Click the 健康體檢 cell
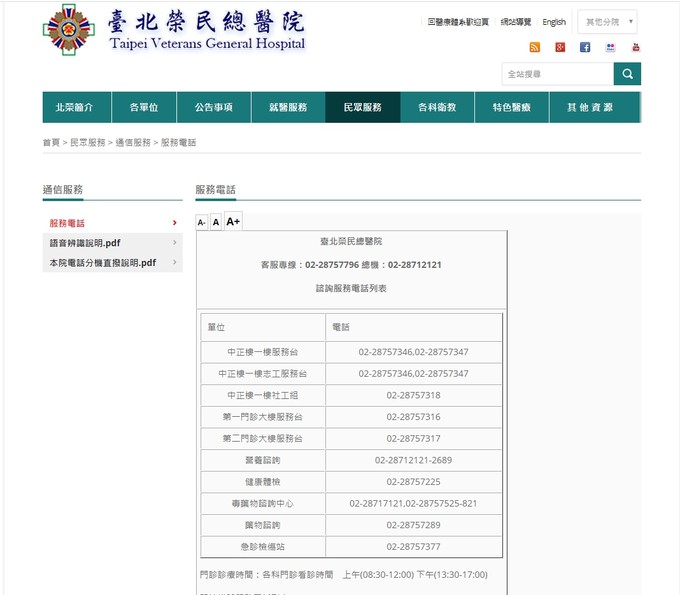This screenshot has height=595, width=680. pyautogui.click(x=263, y=482)
